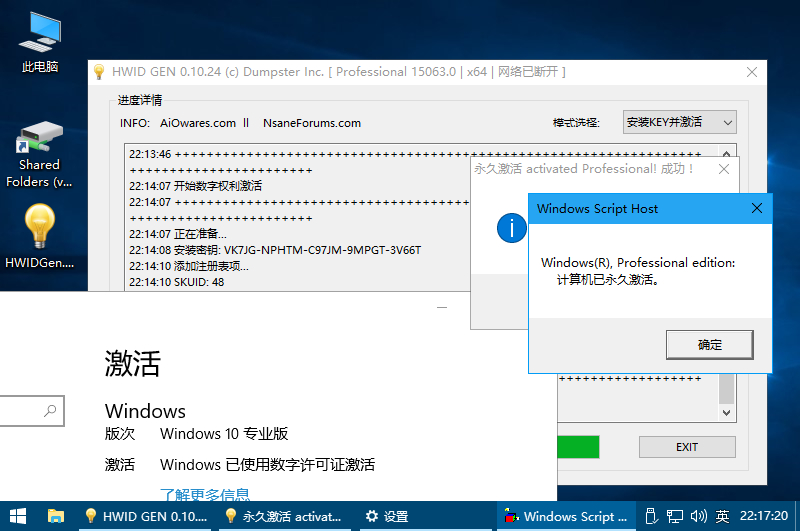Click NsaneForums.com in the INFO row

click(312, 123)
